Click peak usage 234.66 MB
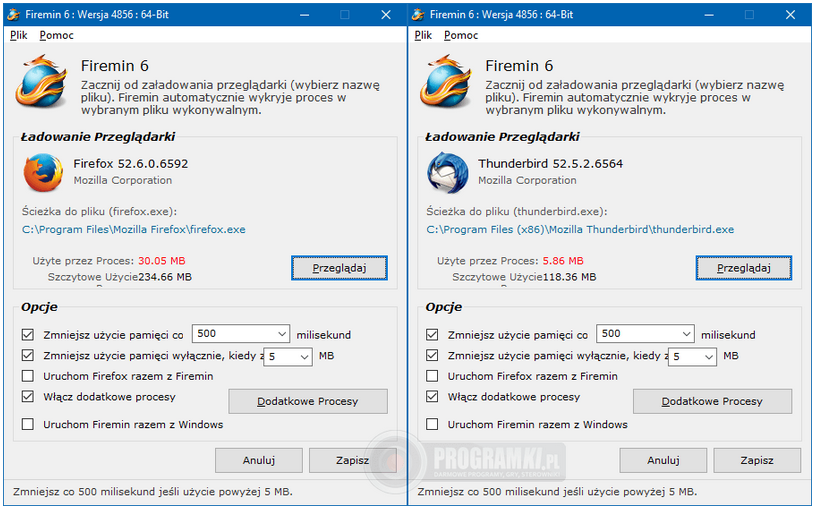Screen dimensions: 815x509 tap(165, 277)
